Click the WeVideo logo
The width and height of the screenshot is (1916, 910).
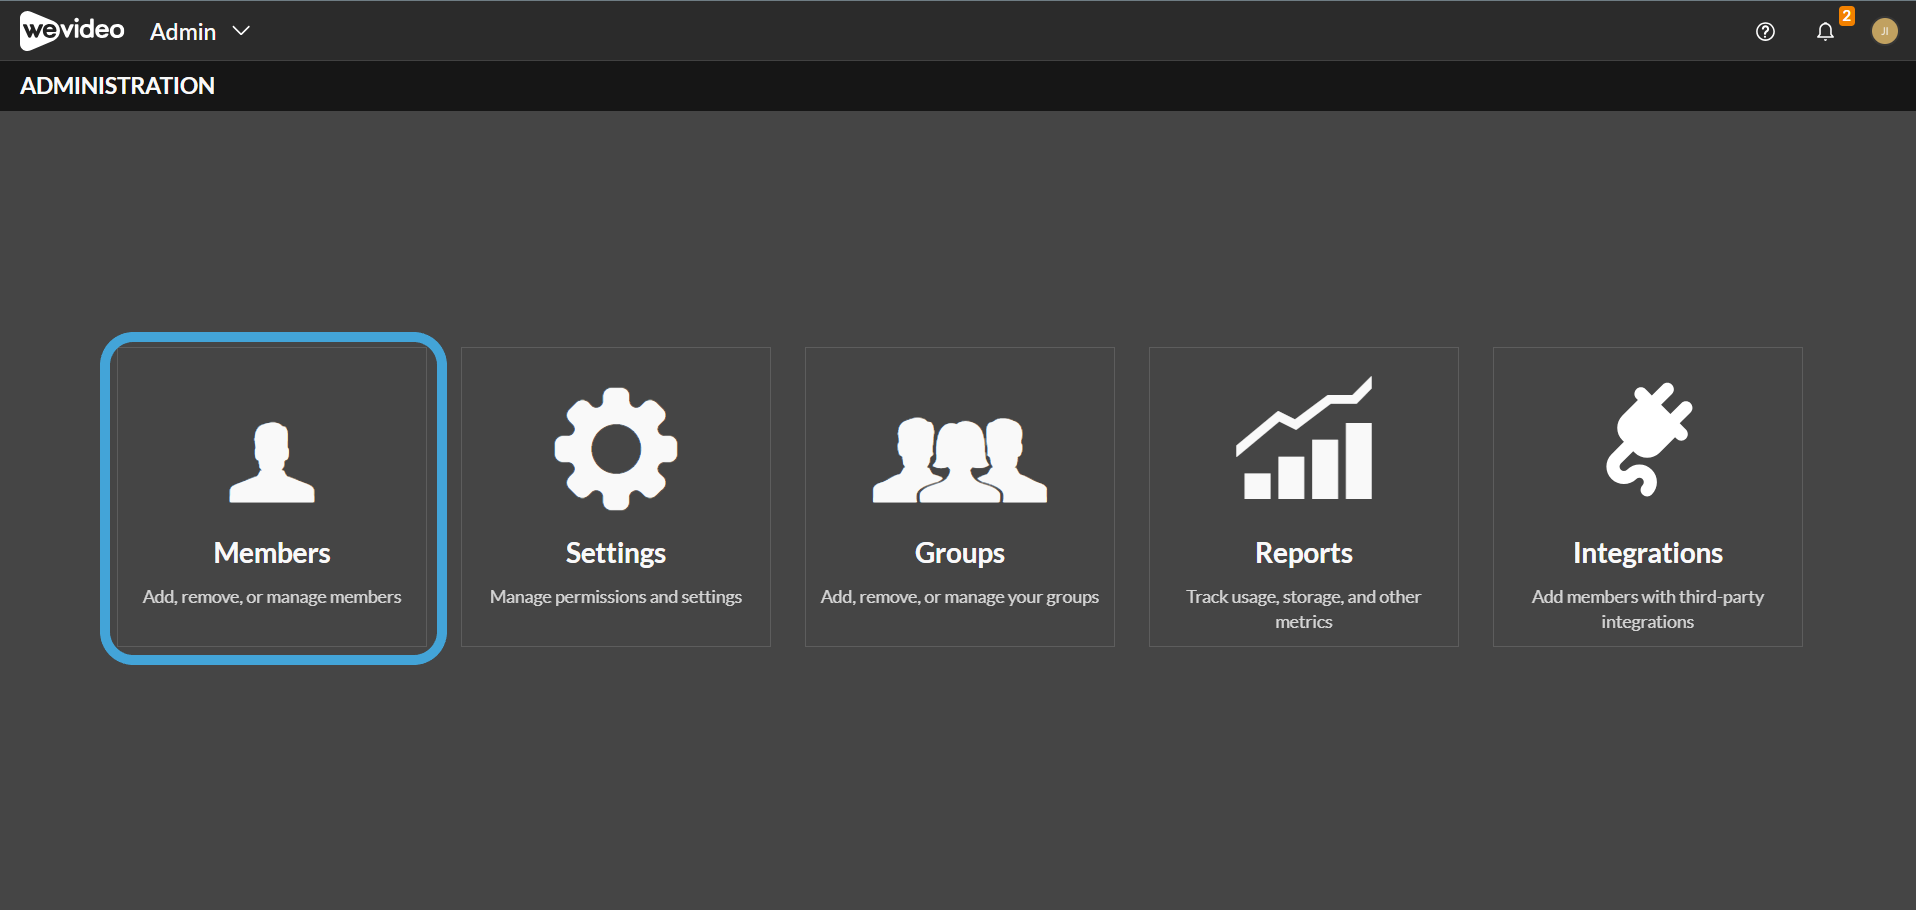pos(72,31)
